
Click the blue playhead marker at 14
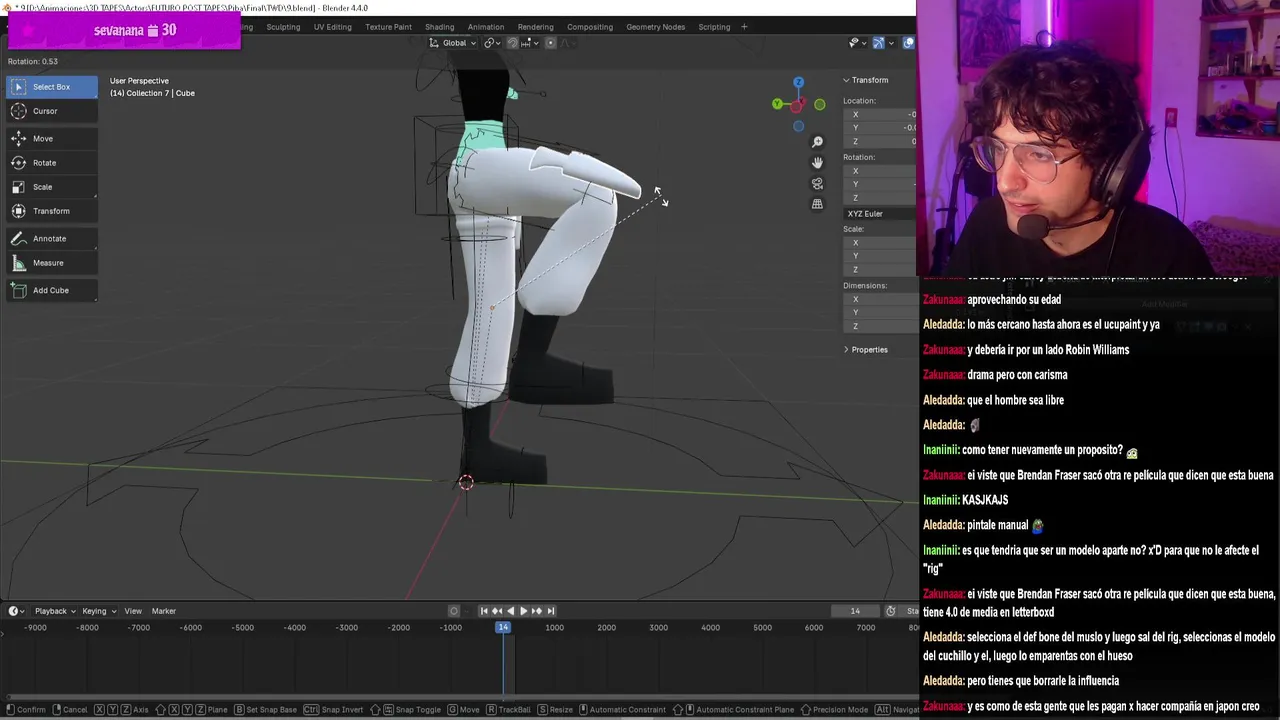coord(503,627)
